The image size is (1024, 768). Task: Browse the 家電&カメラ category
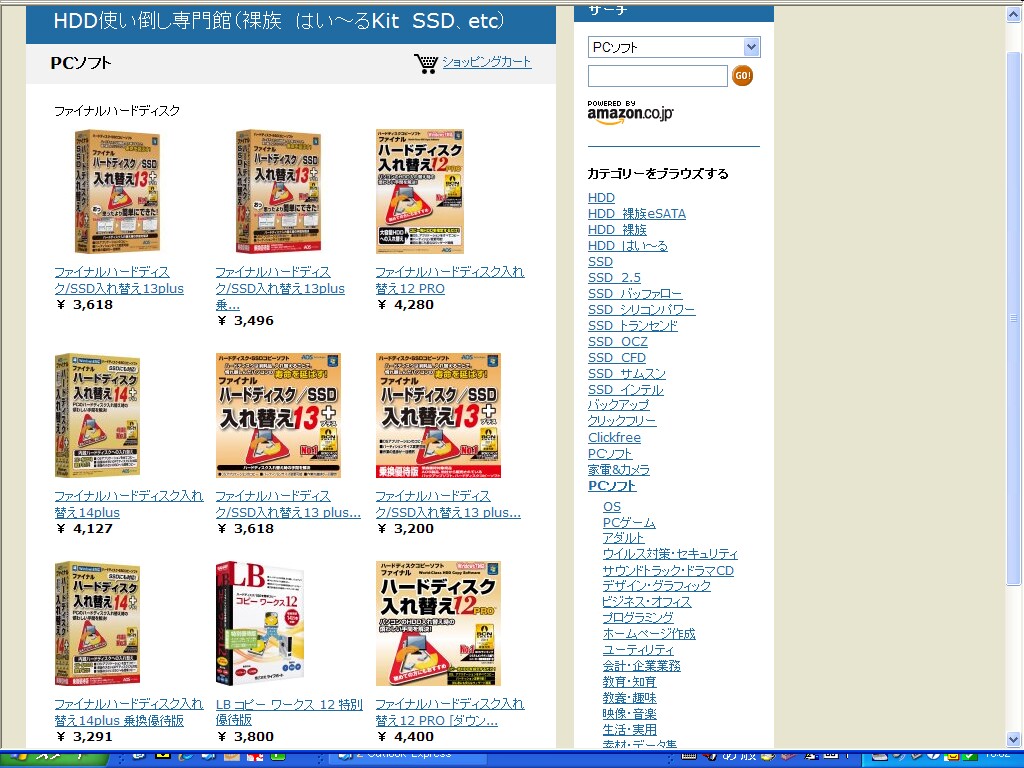(618, 470)
